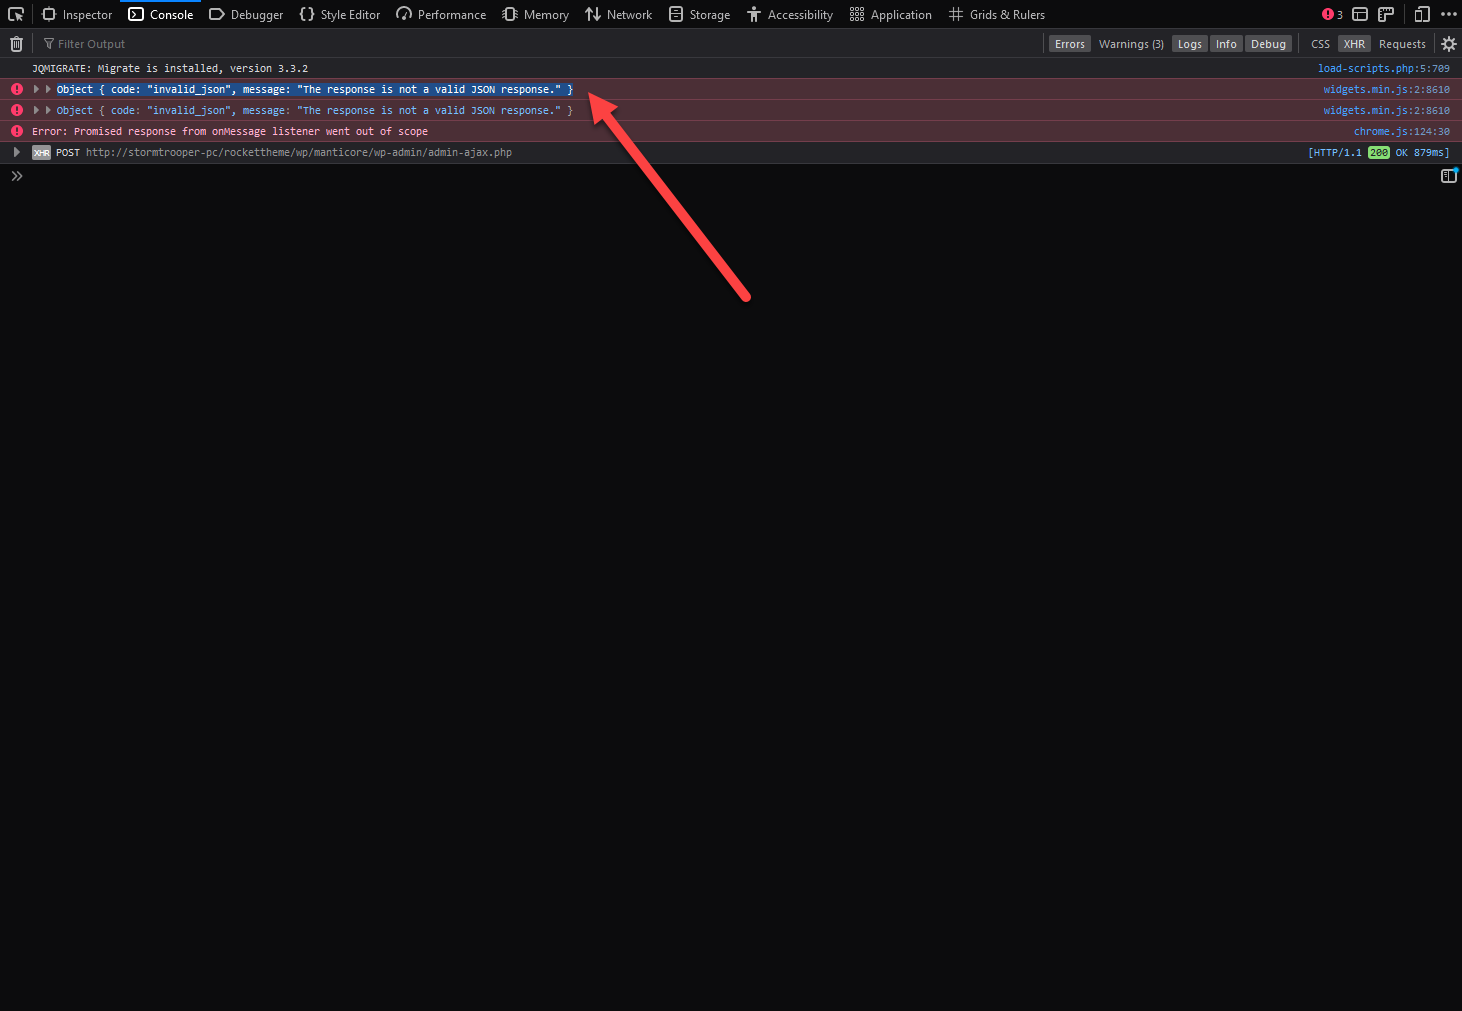Toggle the Info filter

[x=1227, y=44]
